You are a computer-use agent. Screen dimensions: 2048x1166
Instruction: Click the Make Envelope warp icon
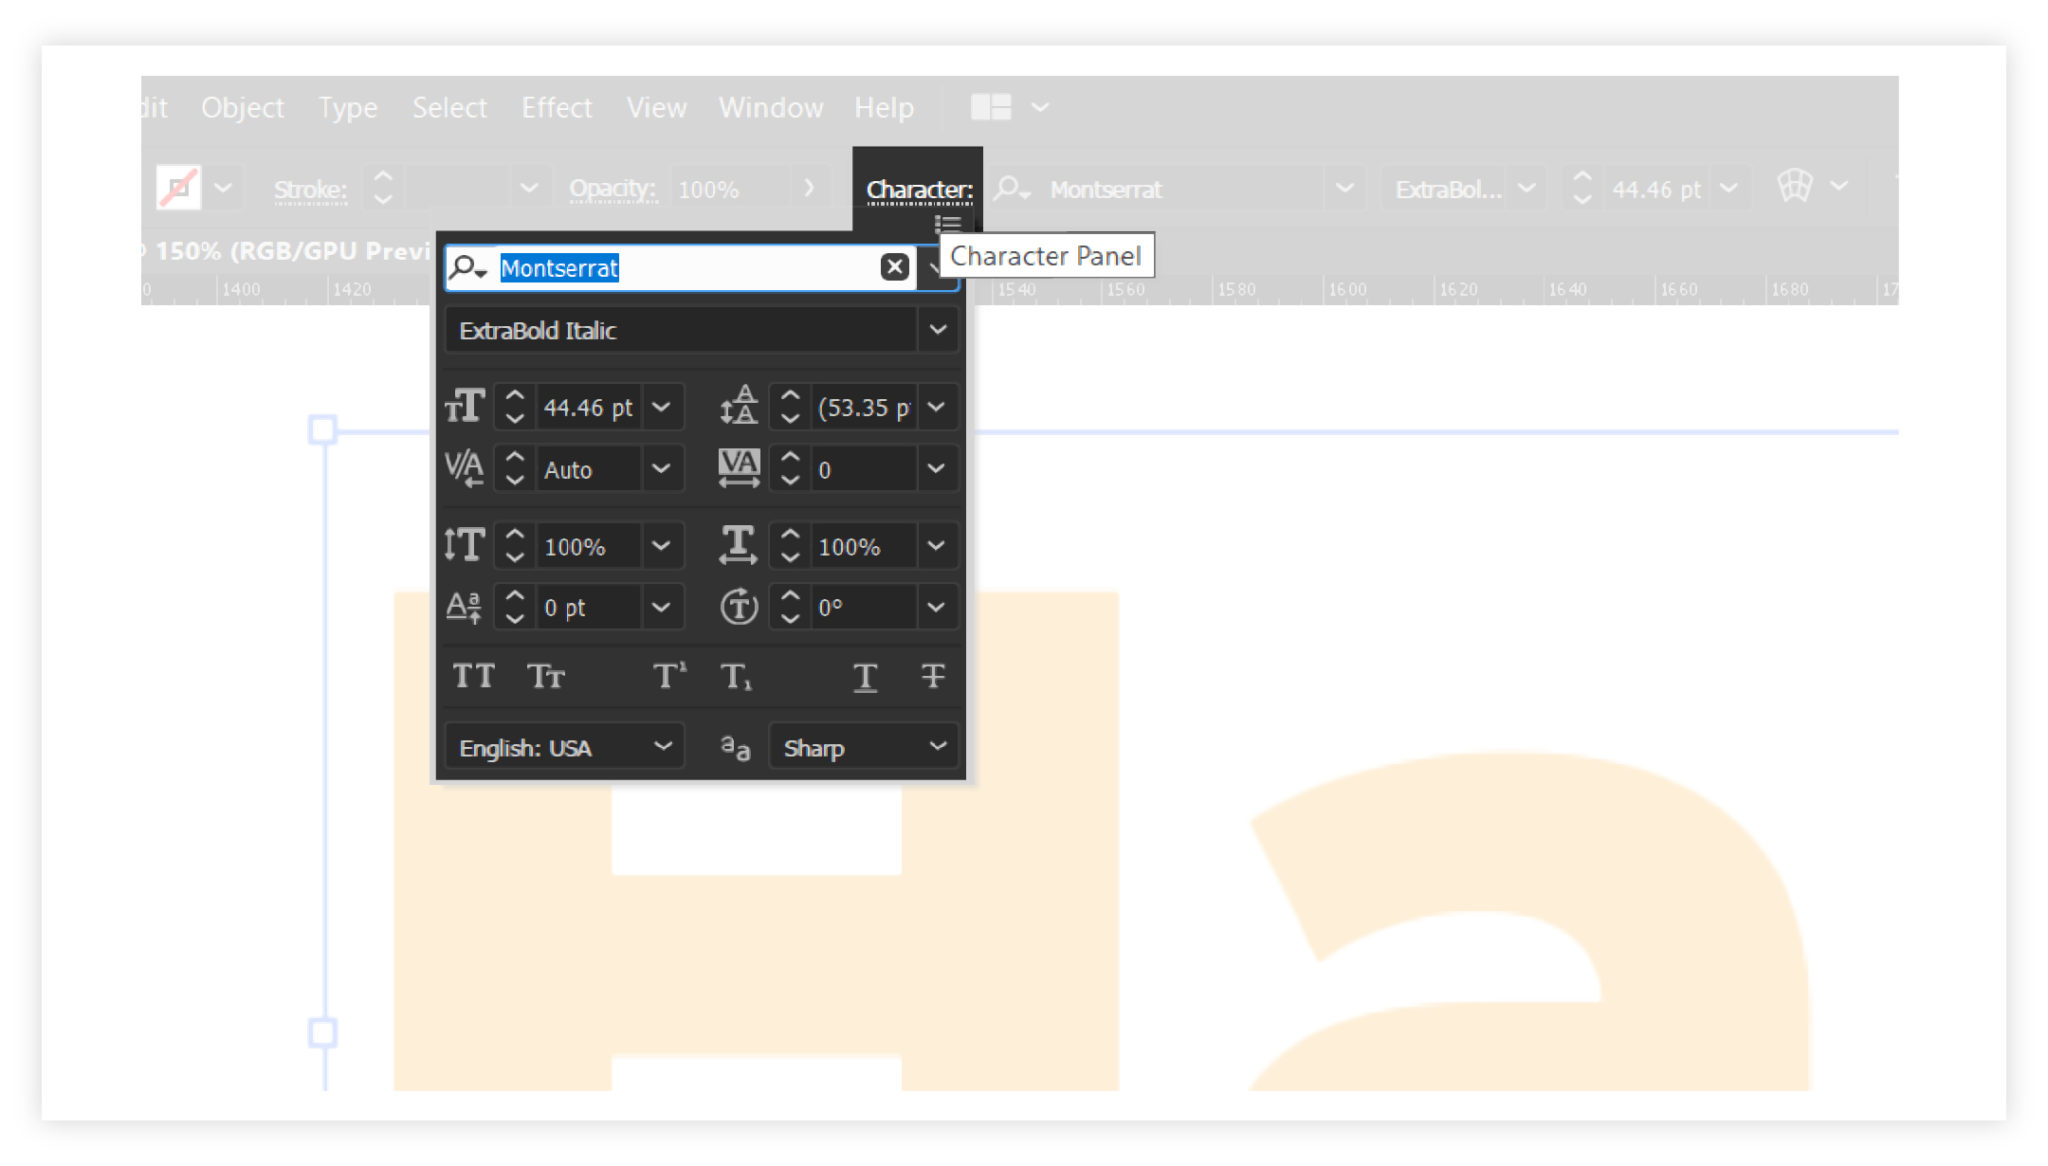click(1795, 186)
